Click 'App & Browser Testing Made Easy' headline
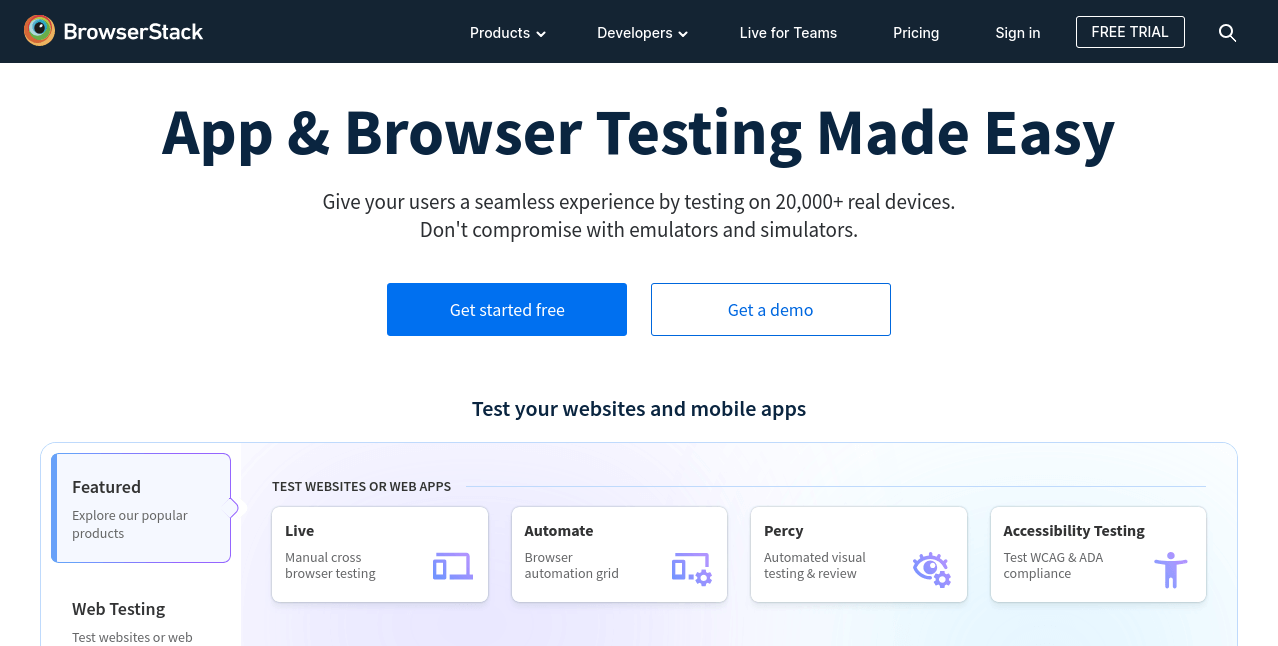 click(x=639, y=133)
